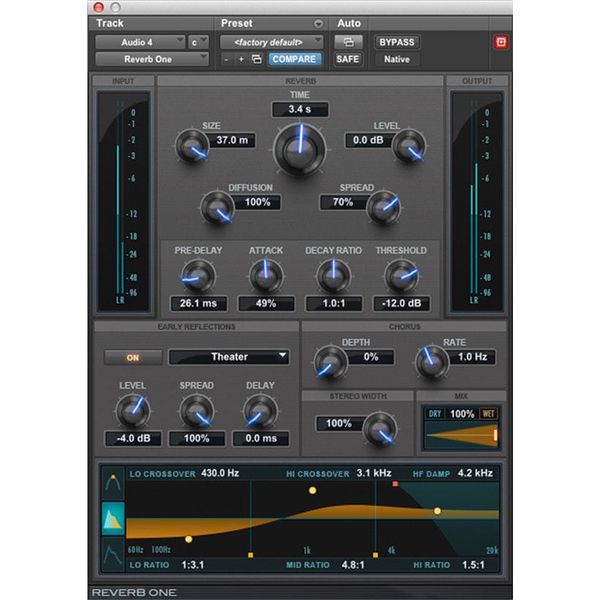Open the Reverb One plug-in selector

click(152, 59)
